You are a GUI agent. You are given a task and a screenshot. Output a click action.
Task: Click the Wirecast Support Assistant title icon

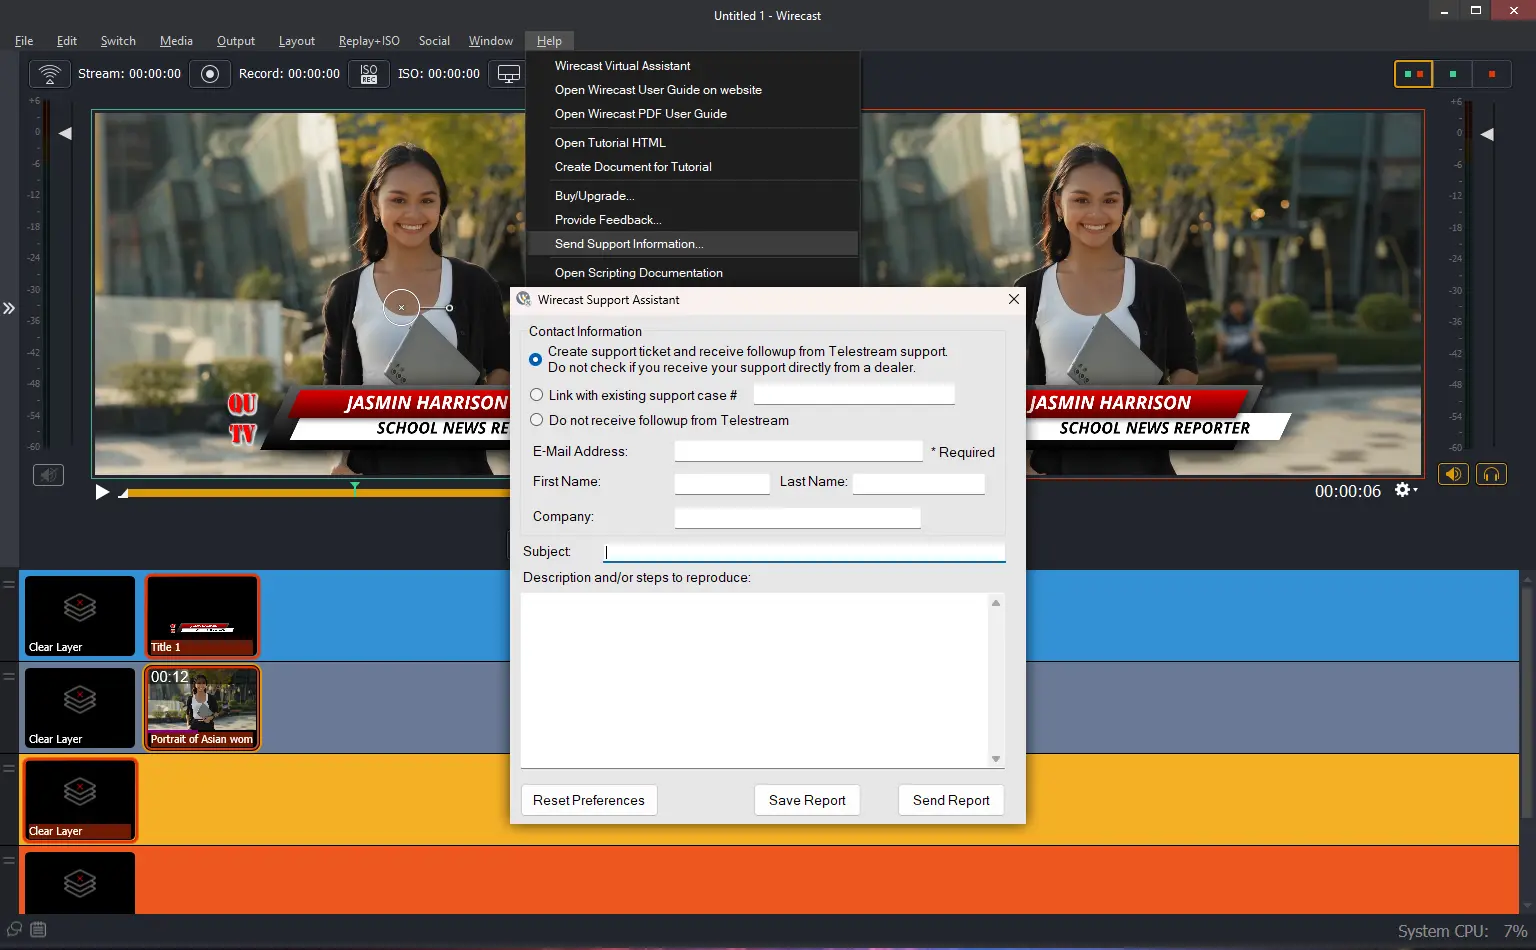click(x=524, y=299)
